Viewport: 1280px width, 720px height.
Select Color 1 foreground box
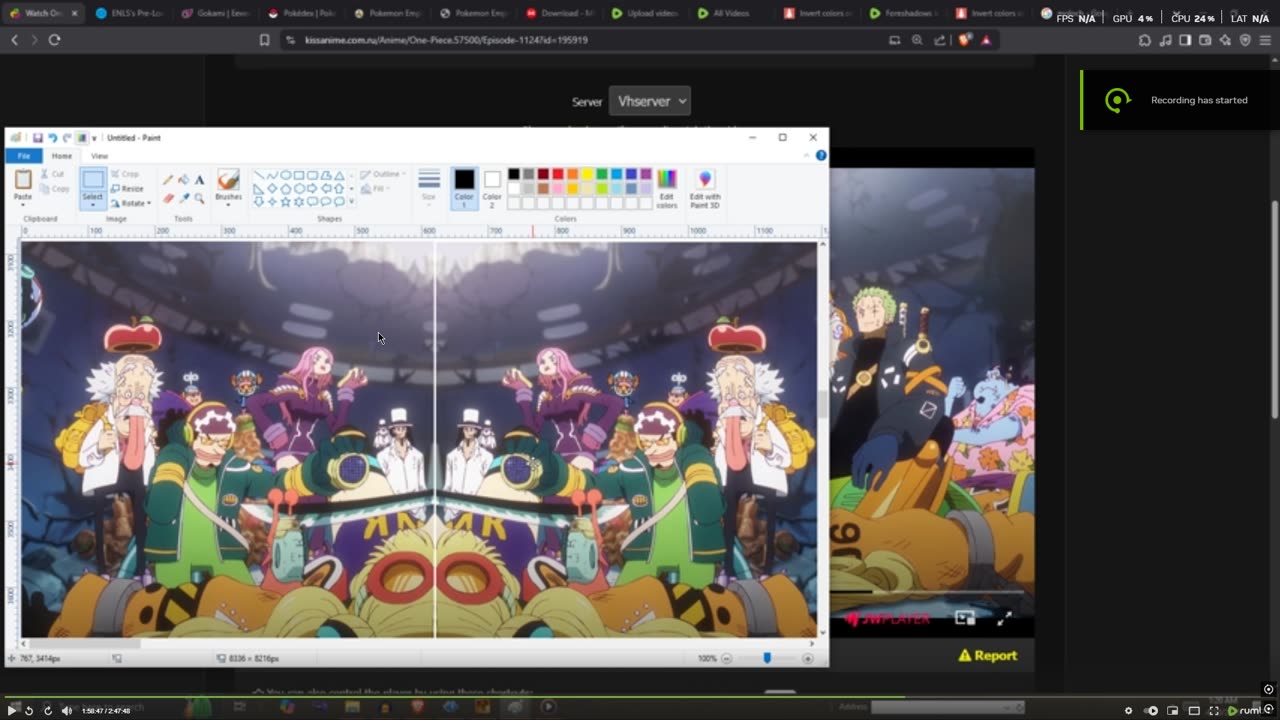pyautogui.click(x=464, y=187)
